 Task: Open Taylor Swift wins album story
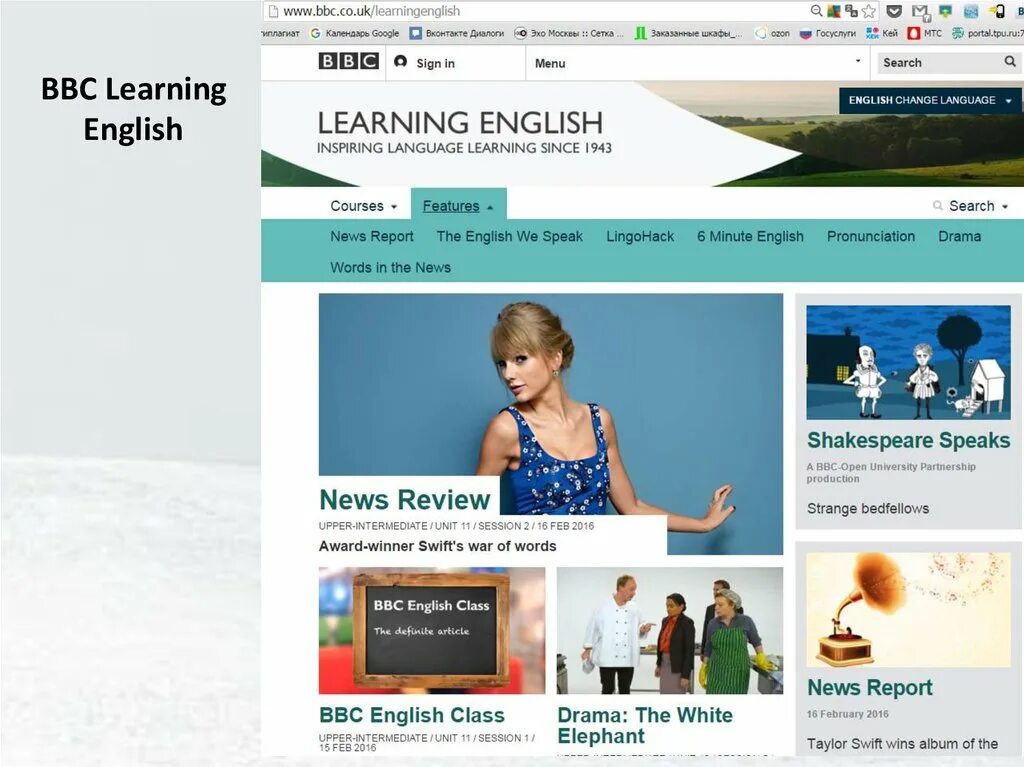pyautogui.click(x=902, y=743)
